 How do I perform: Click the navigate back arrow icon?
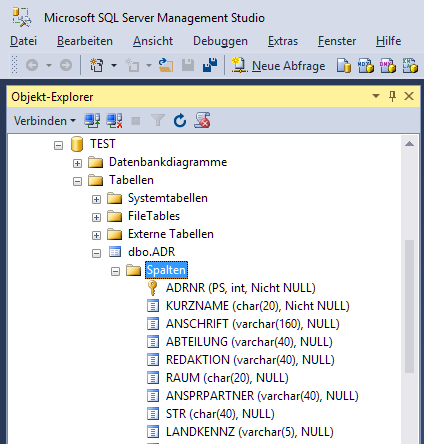[x=32, y=65]
